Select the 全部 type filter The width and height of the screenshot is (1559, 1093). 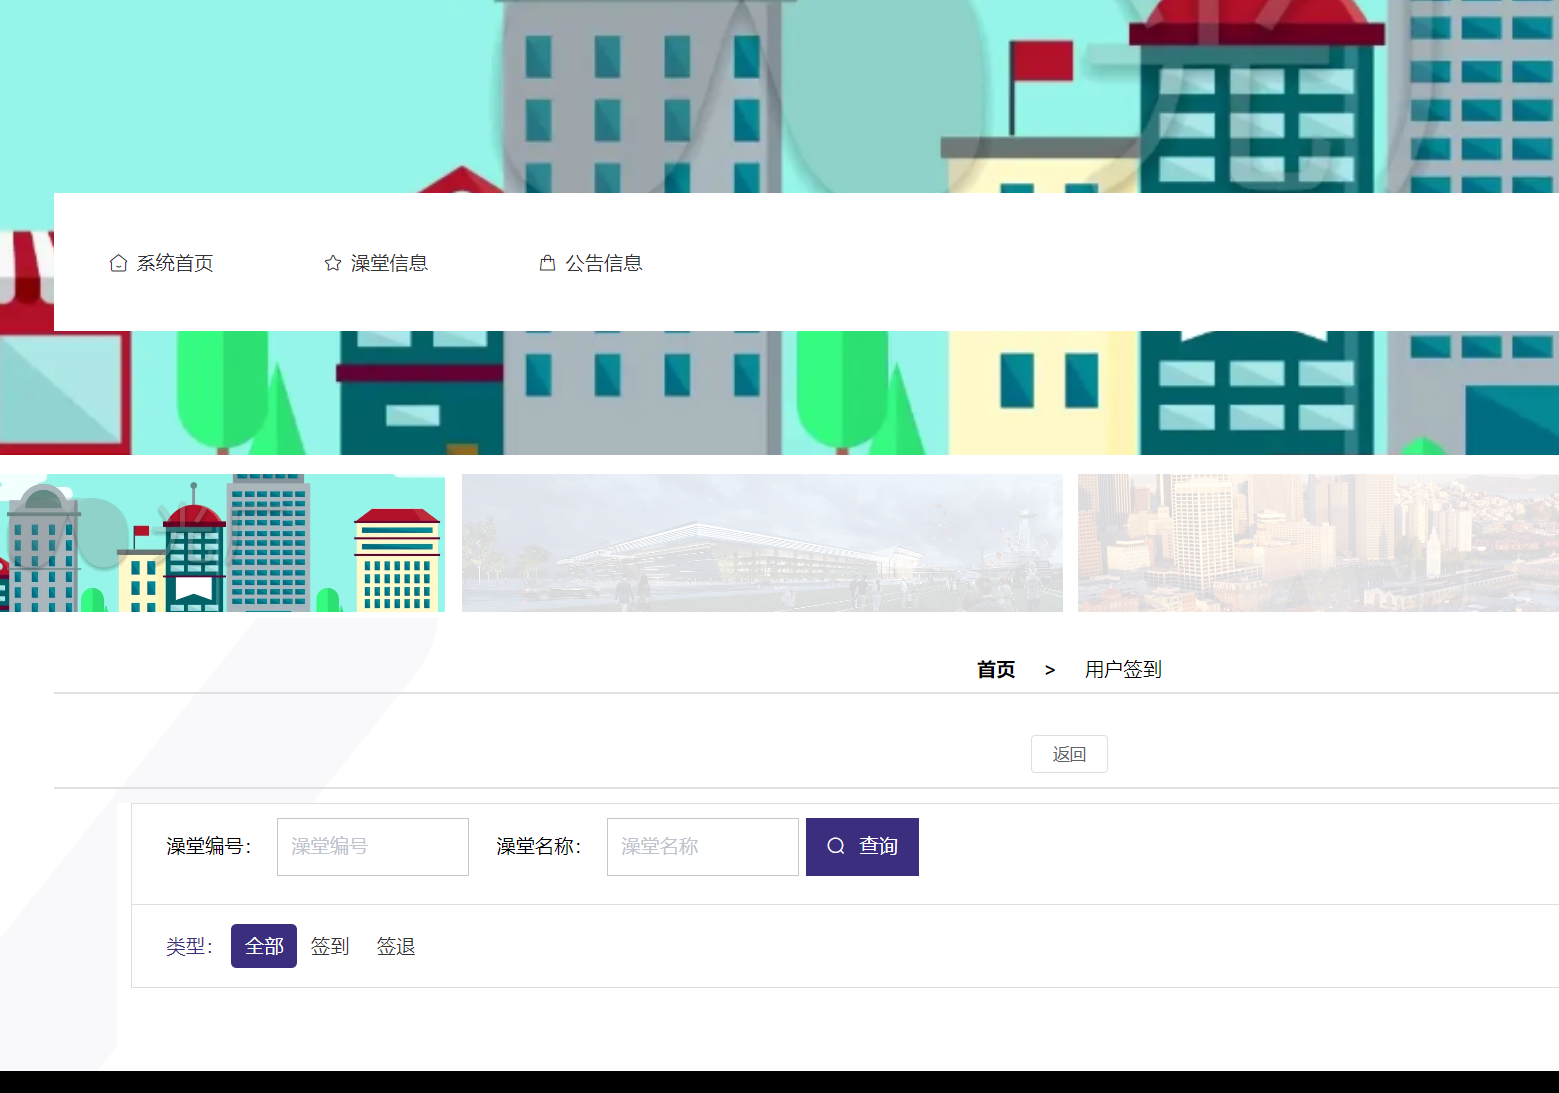(263, 945)
